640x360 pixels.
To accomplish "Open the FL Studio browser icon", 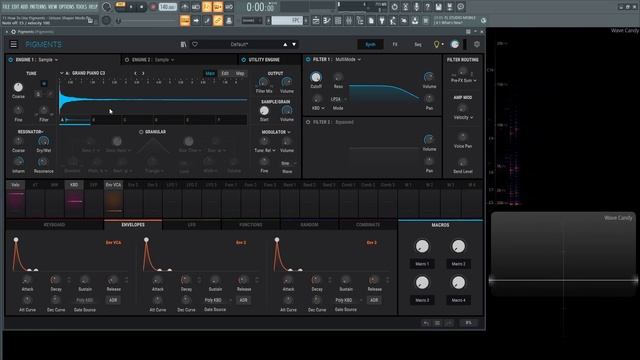I will click(x=360, y=20).
